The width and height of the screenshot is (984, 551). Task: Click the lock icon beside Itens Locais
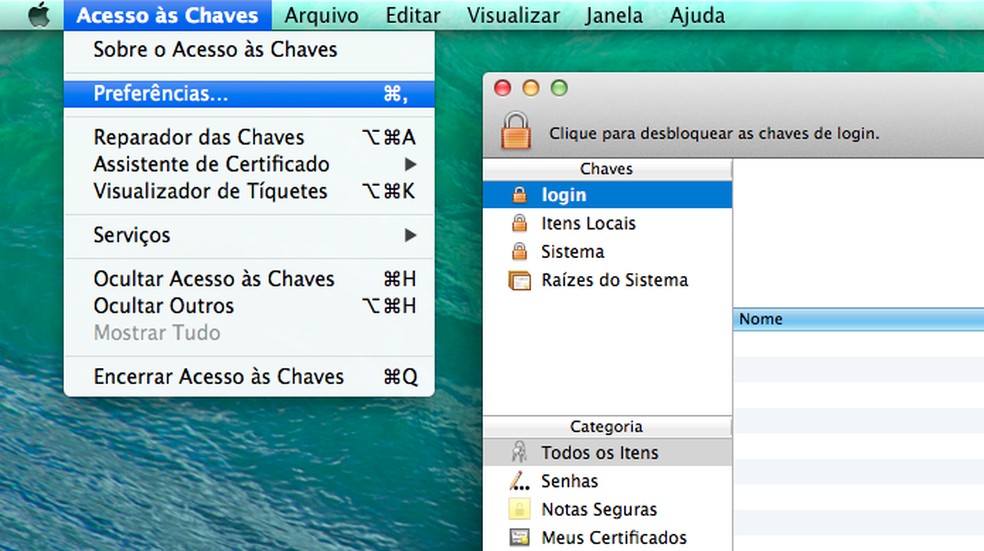click(519, 223)
